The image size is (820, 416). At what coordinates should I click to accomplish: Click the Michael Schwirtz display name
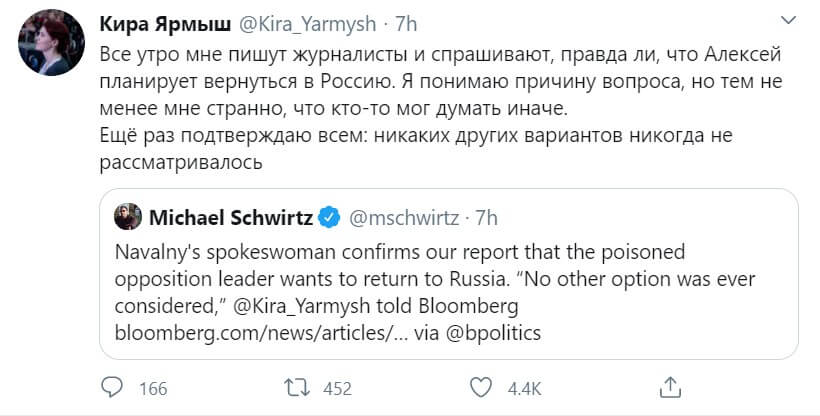[x=230, y=217]
